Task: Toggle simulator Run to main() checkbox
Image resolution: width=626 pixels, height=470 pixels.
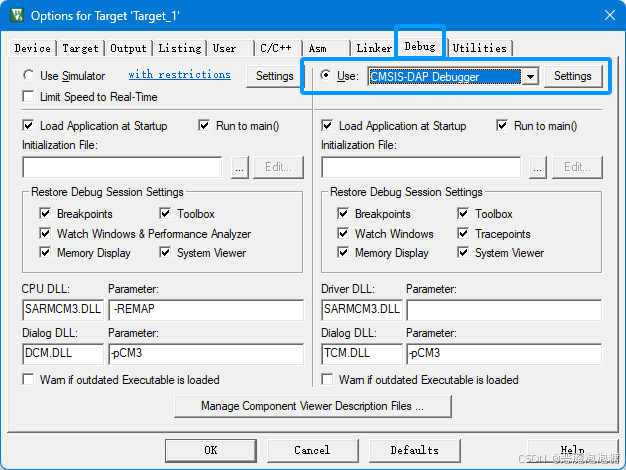Action: click(x=204, y=125)
